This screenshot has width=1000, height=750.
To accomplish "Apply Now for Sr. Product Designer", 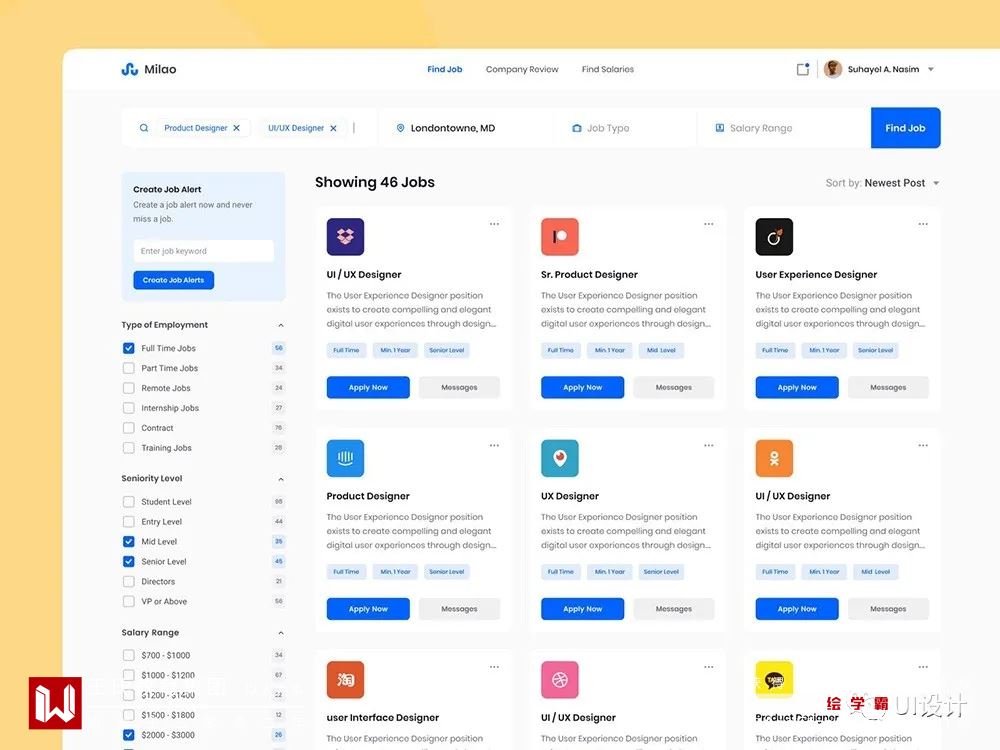I will 582,387.
